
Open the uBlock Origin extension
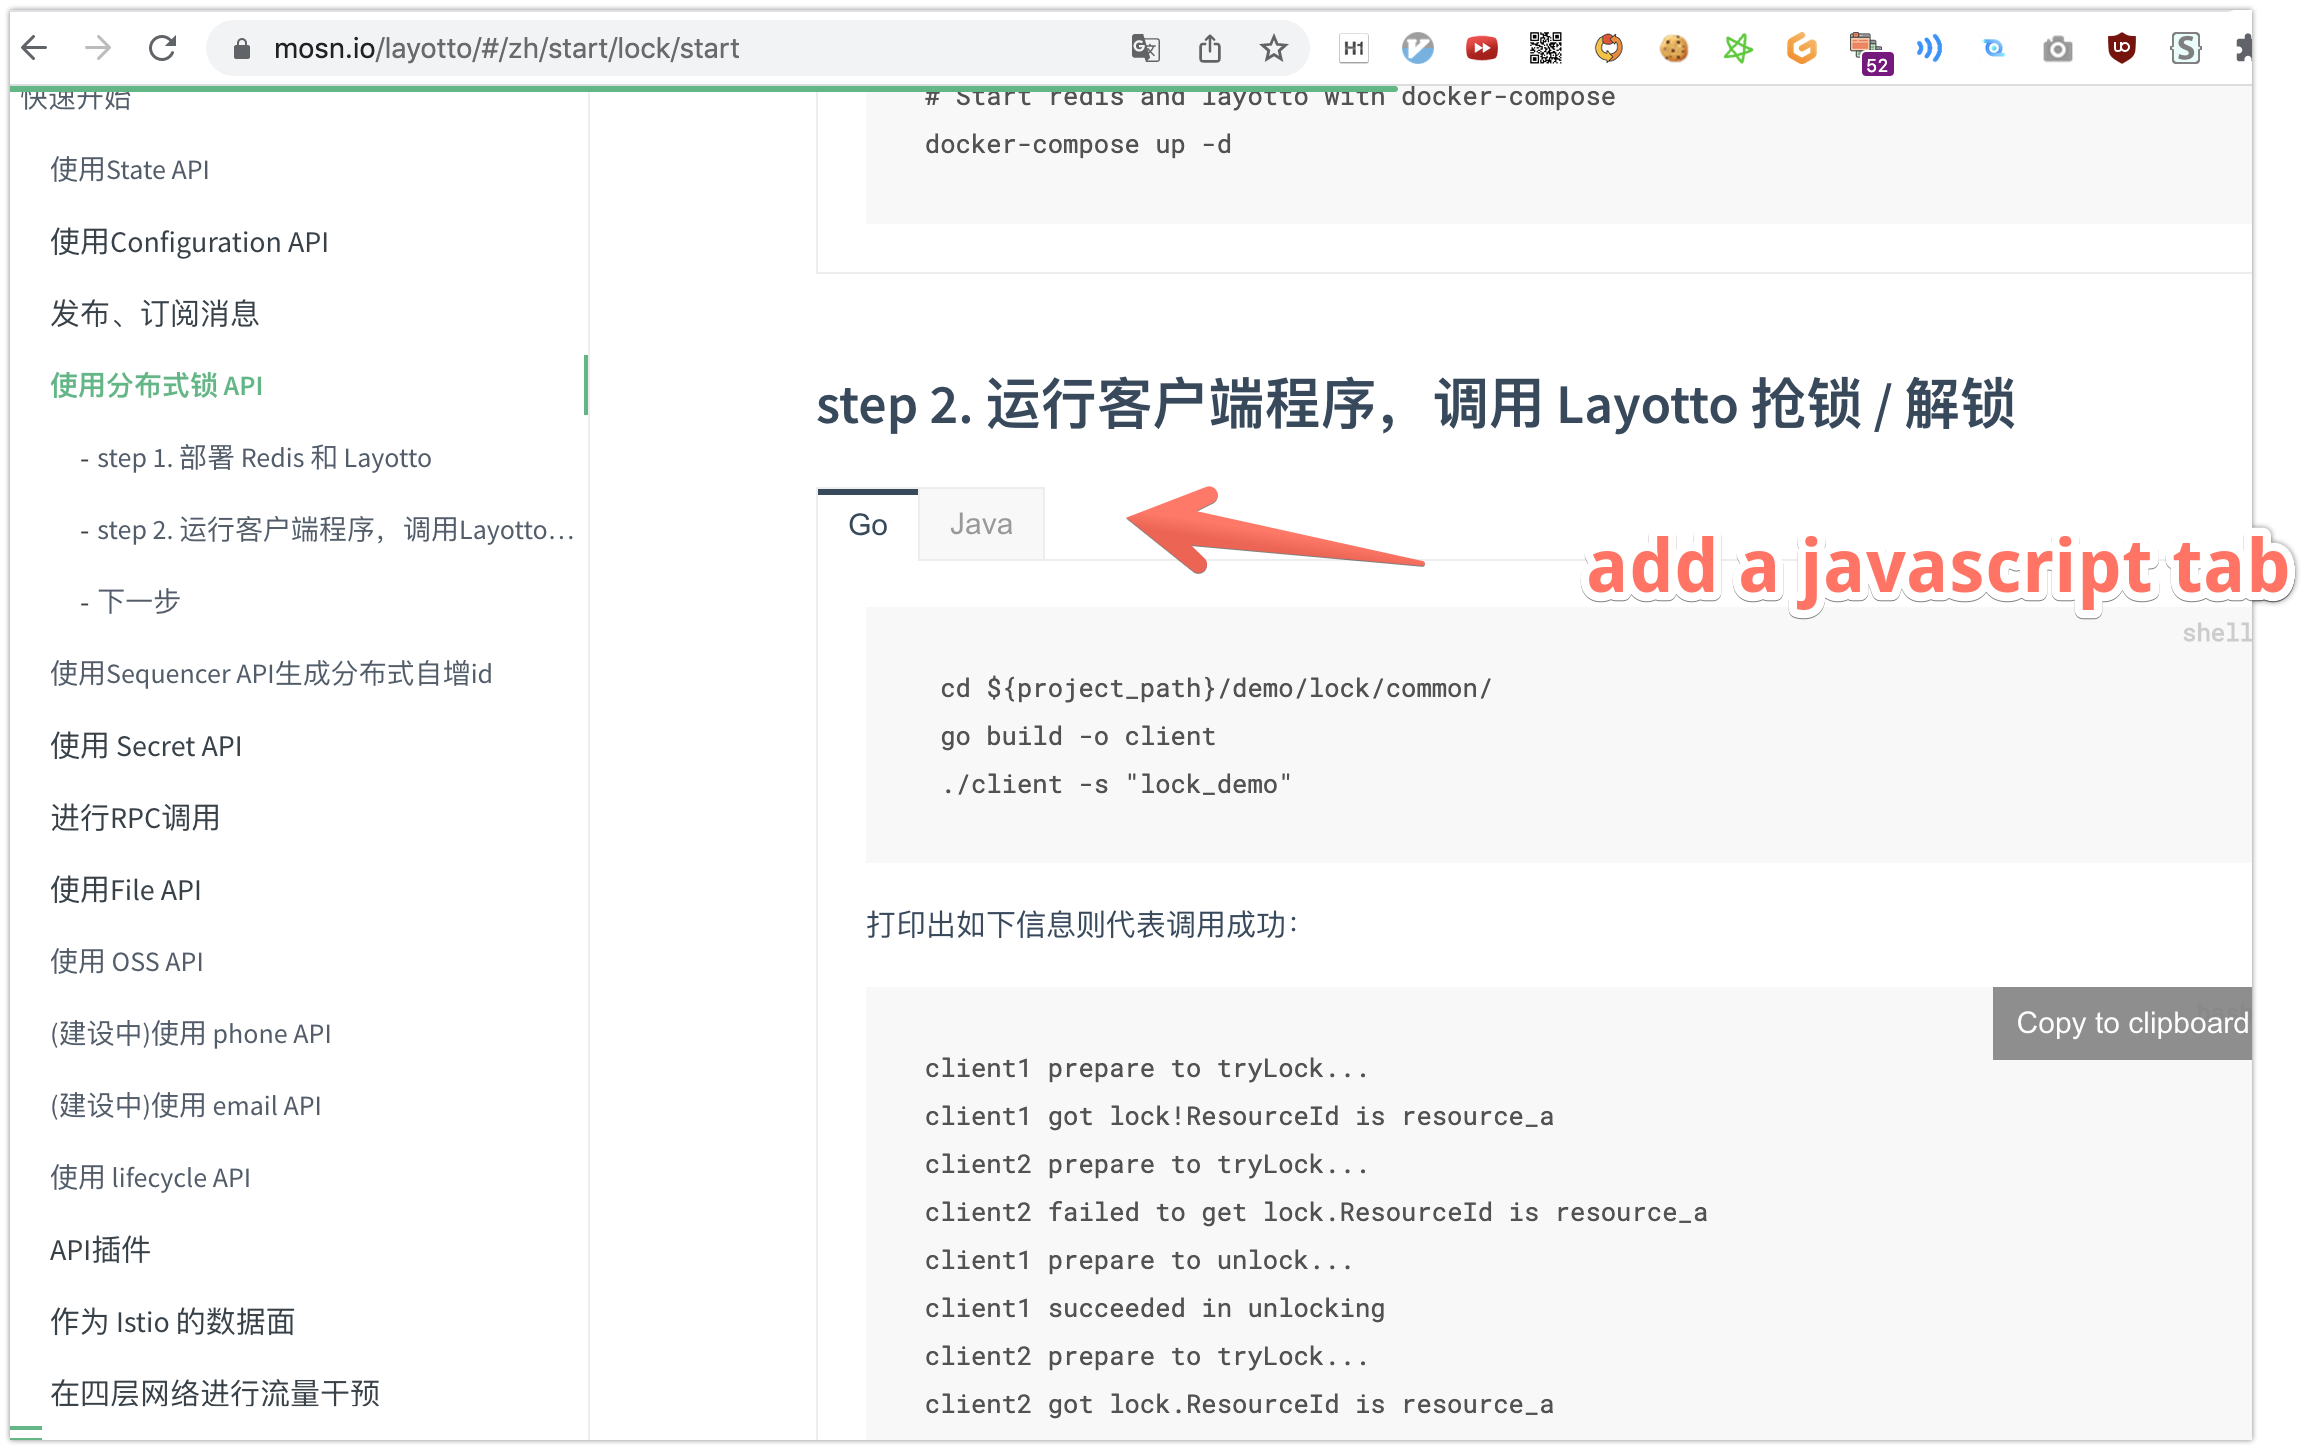click(2122, 47)
